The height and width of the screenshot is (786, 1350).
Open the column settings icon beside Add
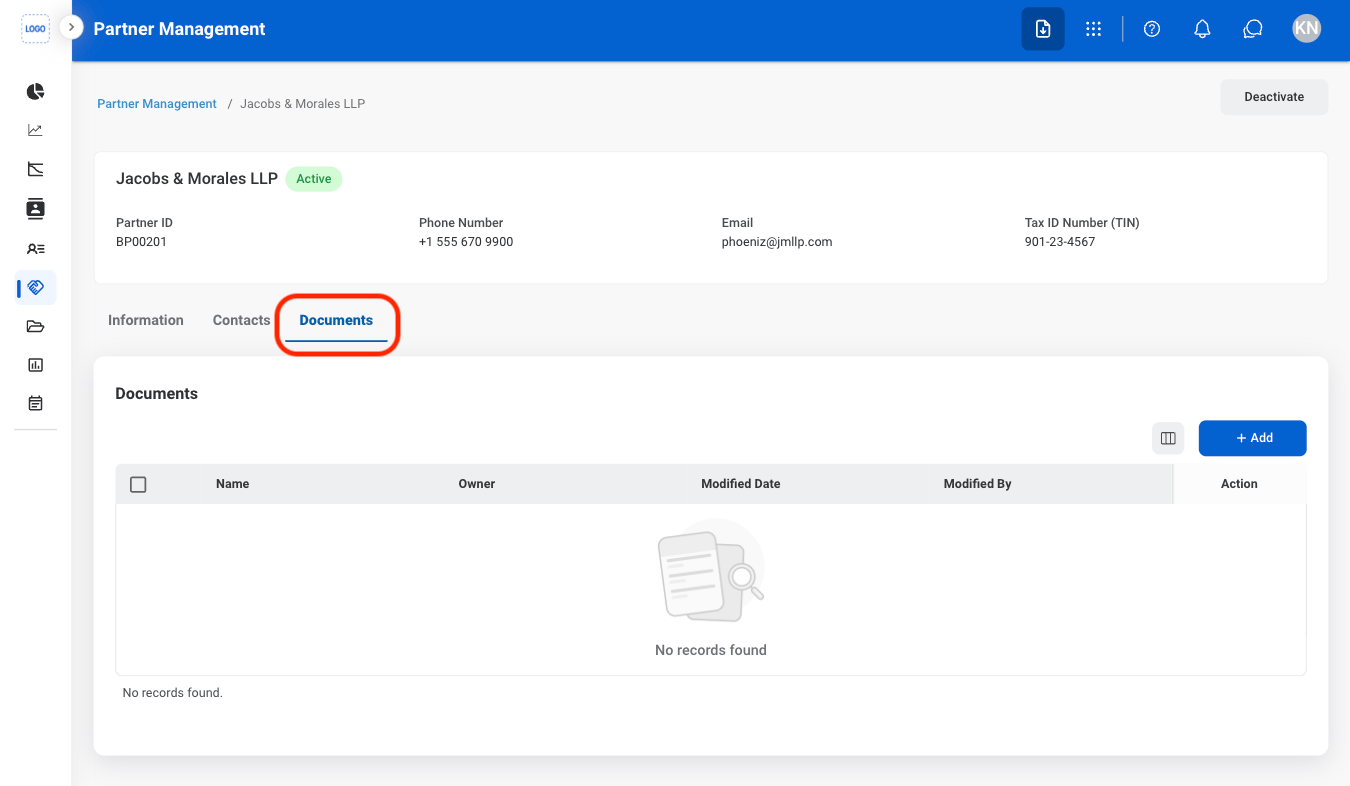[x=1168, y=438]
